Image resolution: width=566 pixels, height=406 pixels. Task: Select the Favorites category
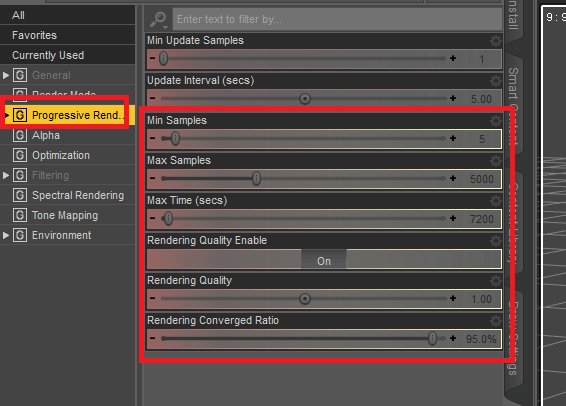click(x=68, y=35)
